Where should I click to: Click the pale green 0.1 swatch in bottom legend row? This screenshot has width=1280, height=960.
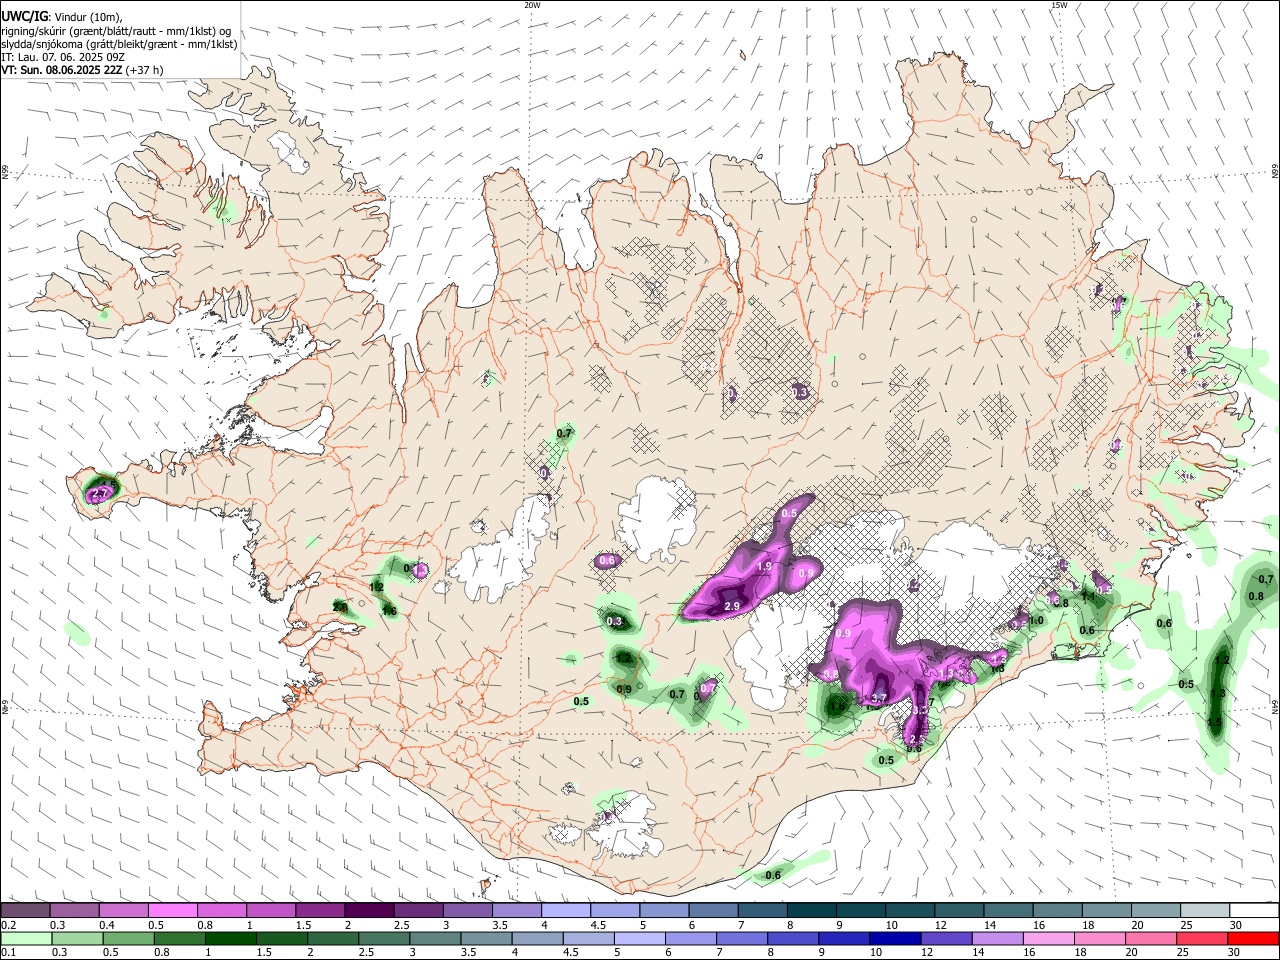(x=26, y=938)
